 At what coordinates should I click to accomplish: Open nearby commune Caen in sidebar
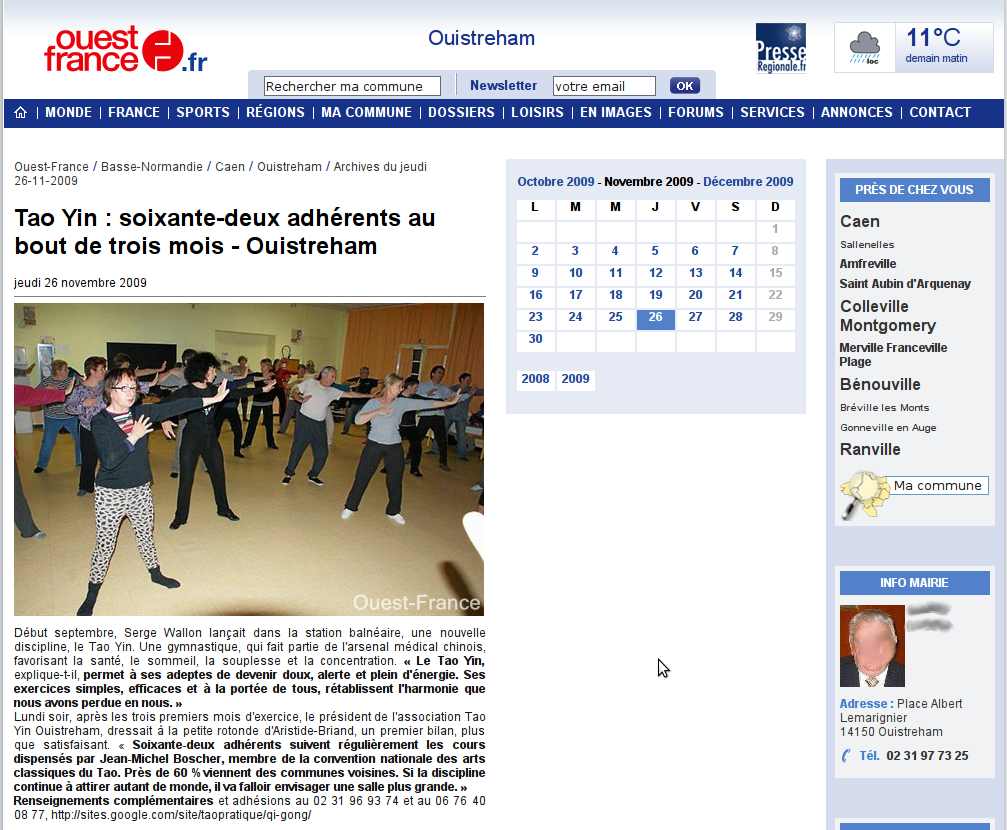point(859,222)
